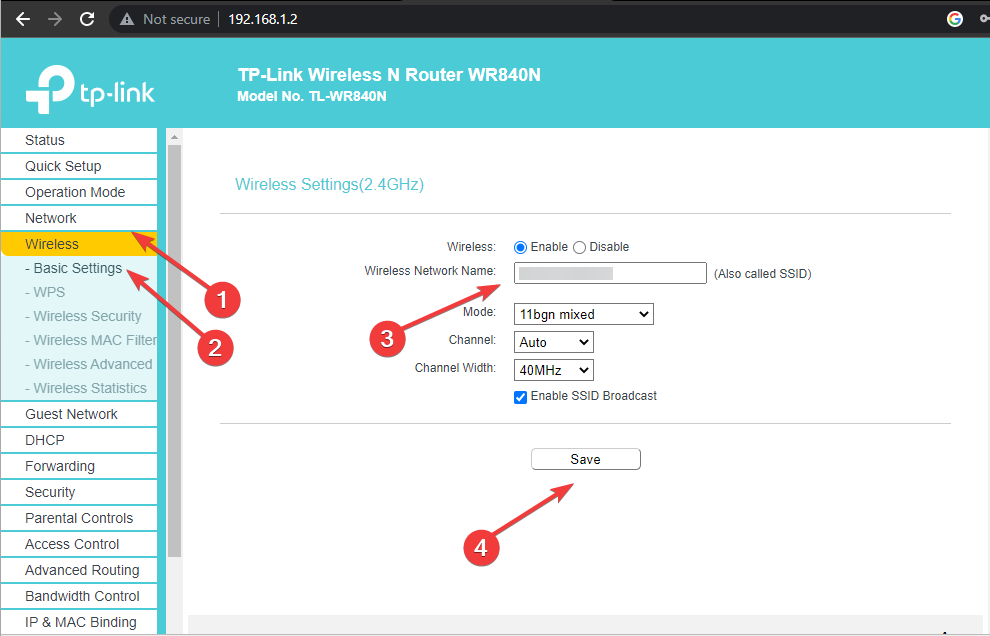Click the Google account icon in address bar

(x=955, y=19)
